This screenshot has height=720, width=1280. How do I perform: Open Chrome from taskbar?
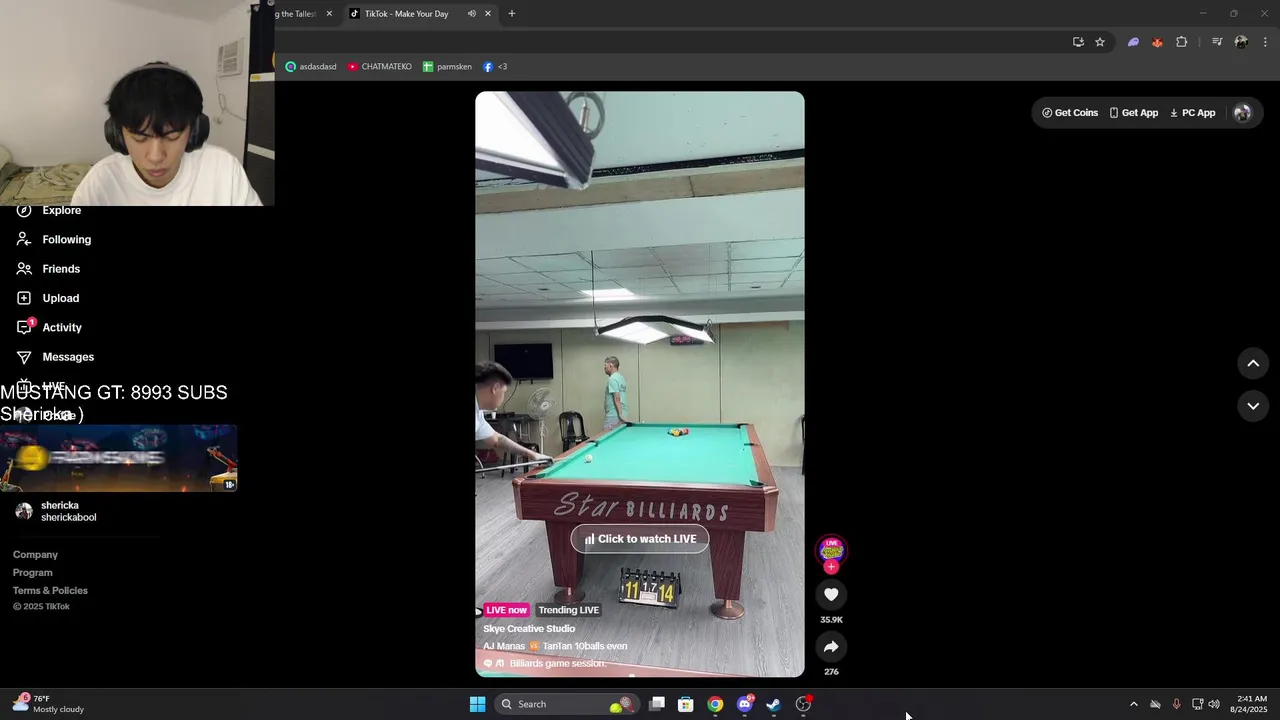715,704
